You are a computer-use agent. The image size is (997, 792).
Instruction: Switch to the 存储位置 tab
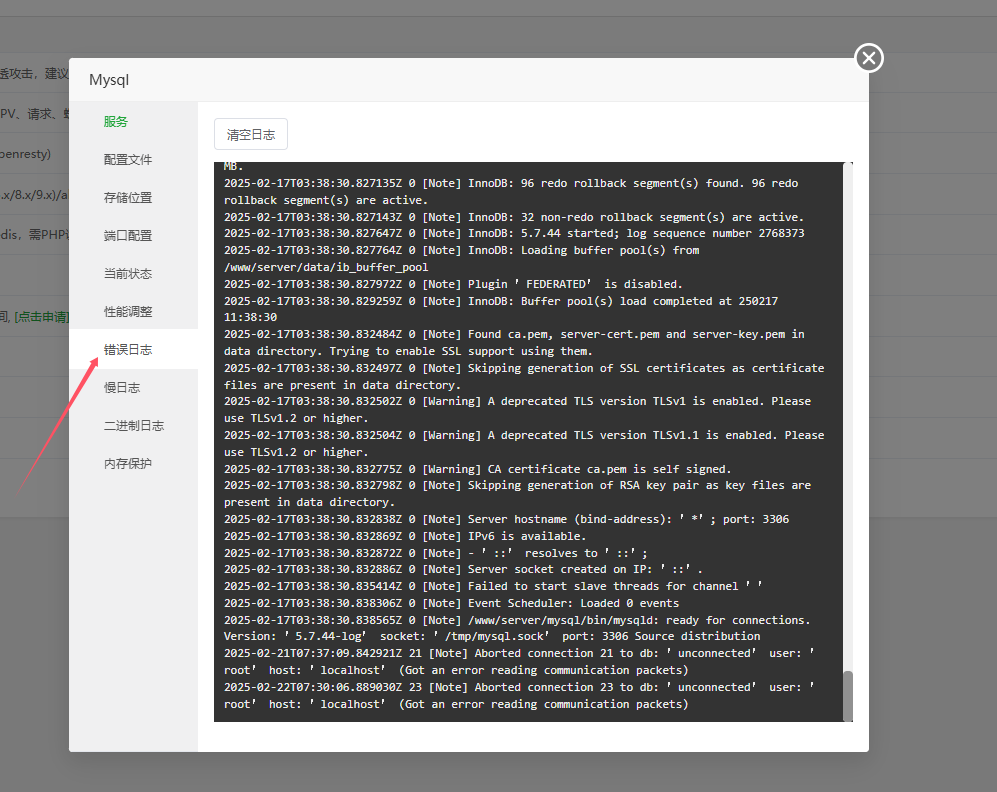[128, 198]
